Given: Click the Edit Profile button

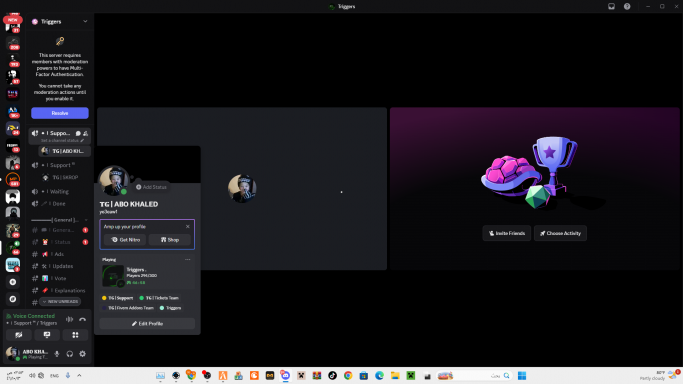Looking at the screenshot, I should [x=147, y=323].
